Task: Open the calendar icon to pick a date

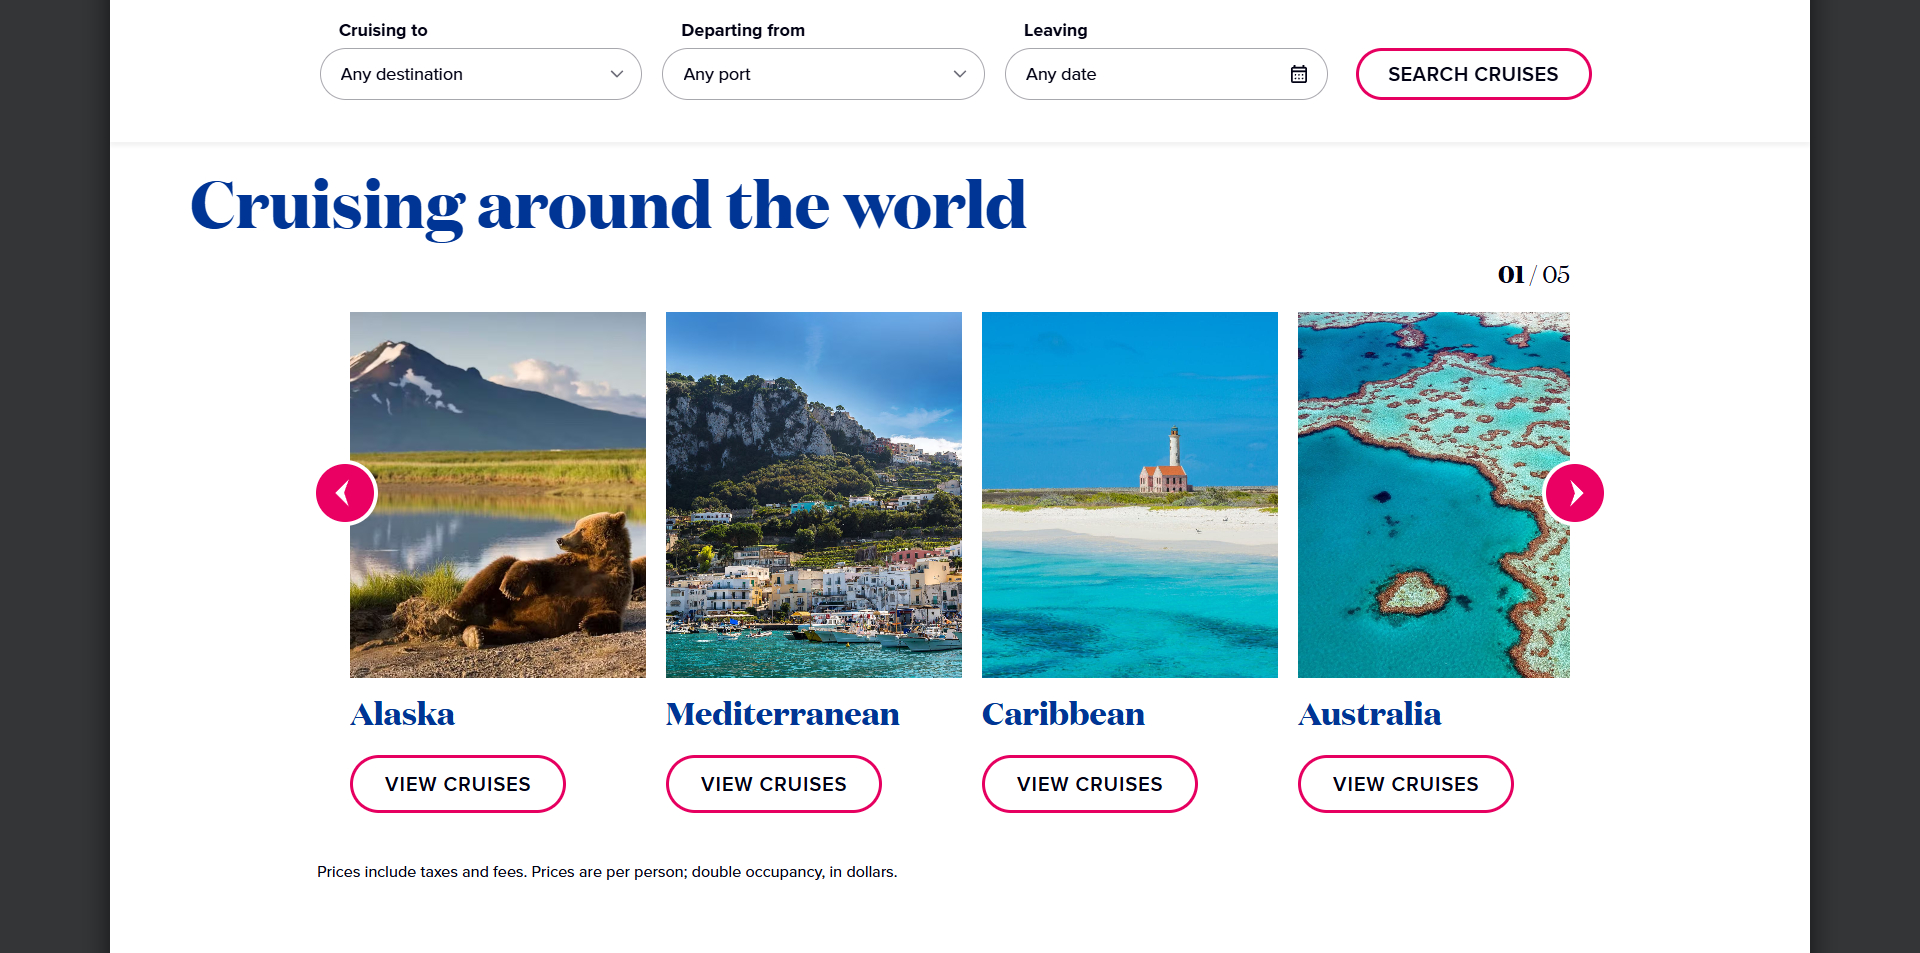Action: coord(1298,73)
